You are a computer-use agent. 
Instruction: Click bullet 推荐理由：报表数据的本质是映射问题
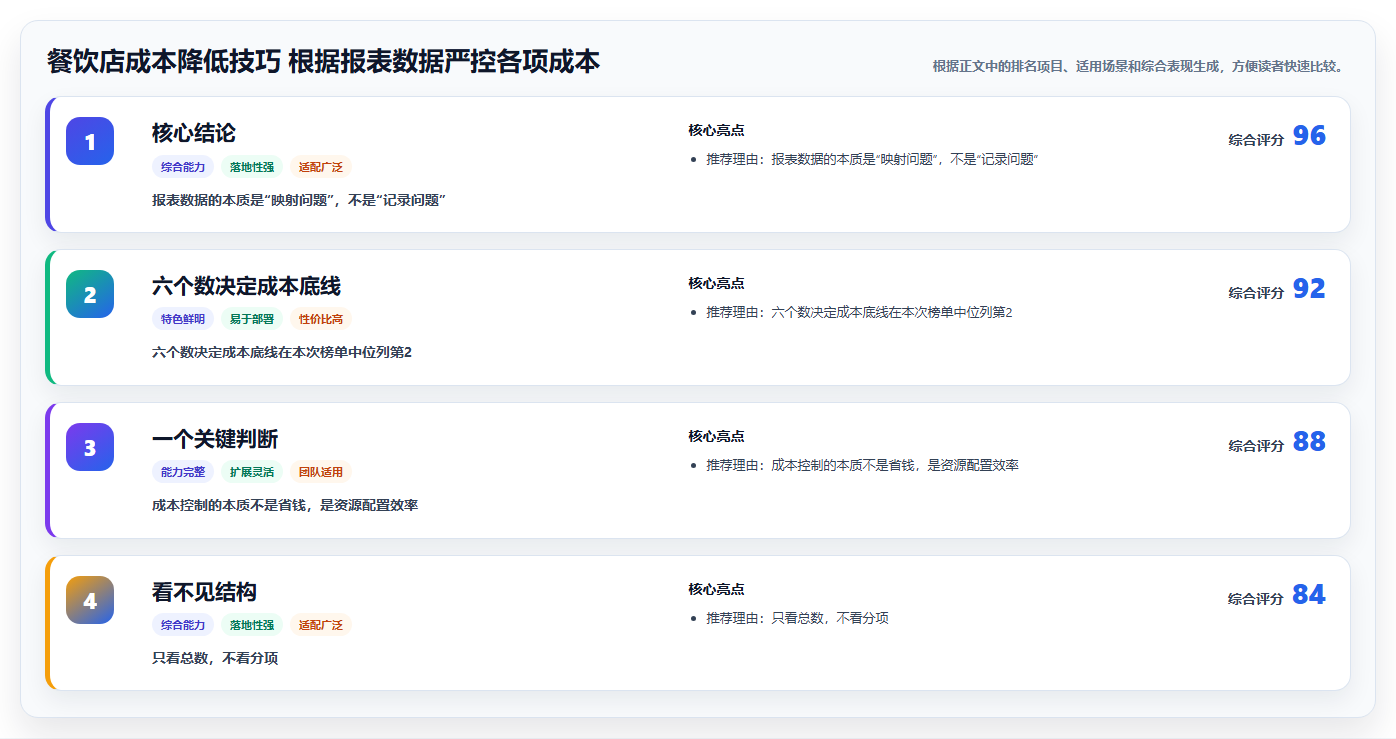tap(872, 159)
